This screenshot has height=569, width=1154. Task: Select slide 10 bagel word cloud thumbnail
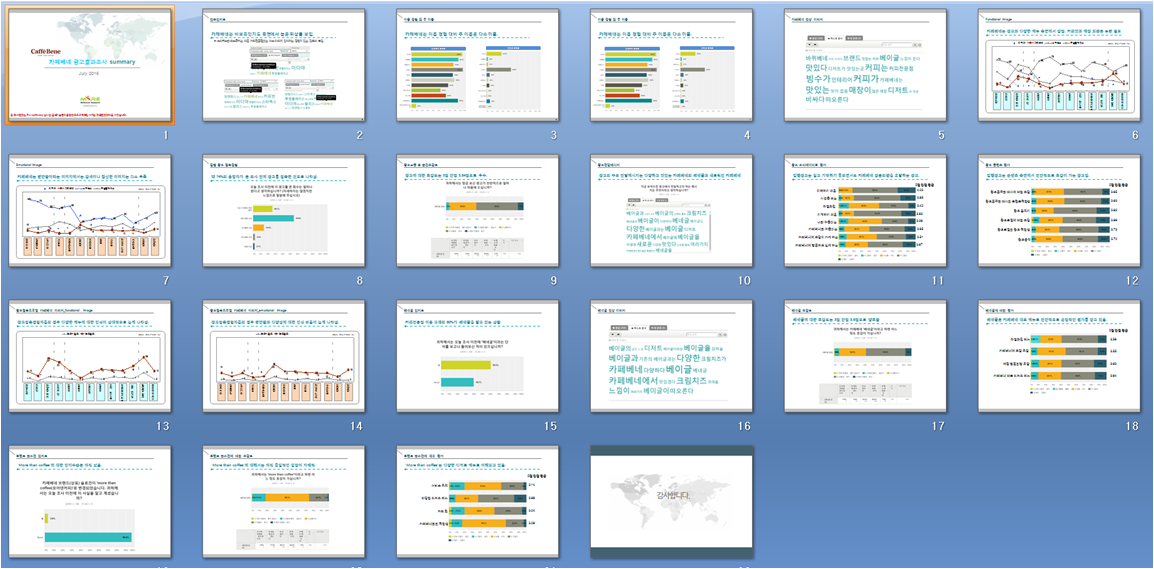click(x=671, y=210)
